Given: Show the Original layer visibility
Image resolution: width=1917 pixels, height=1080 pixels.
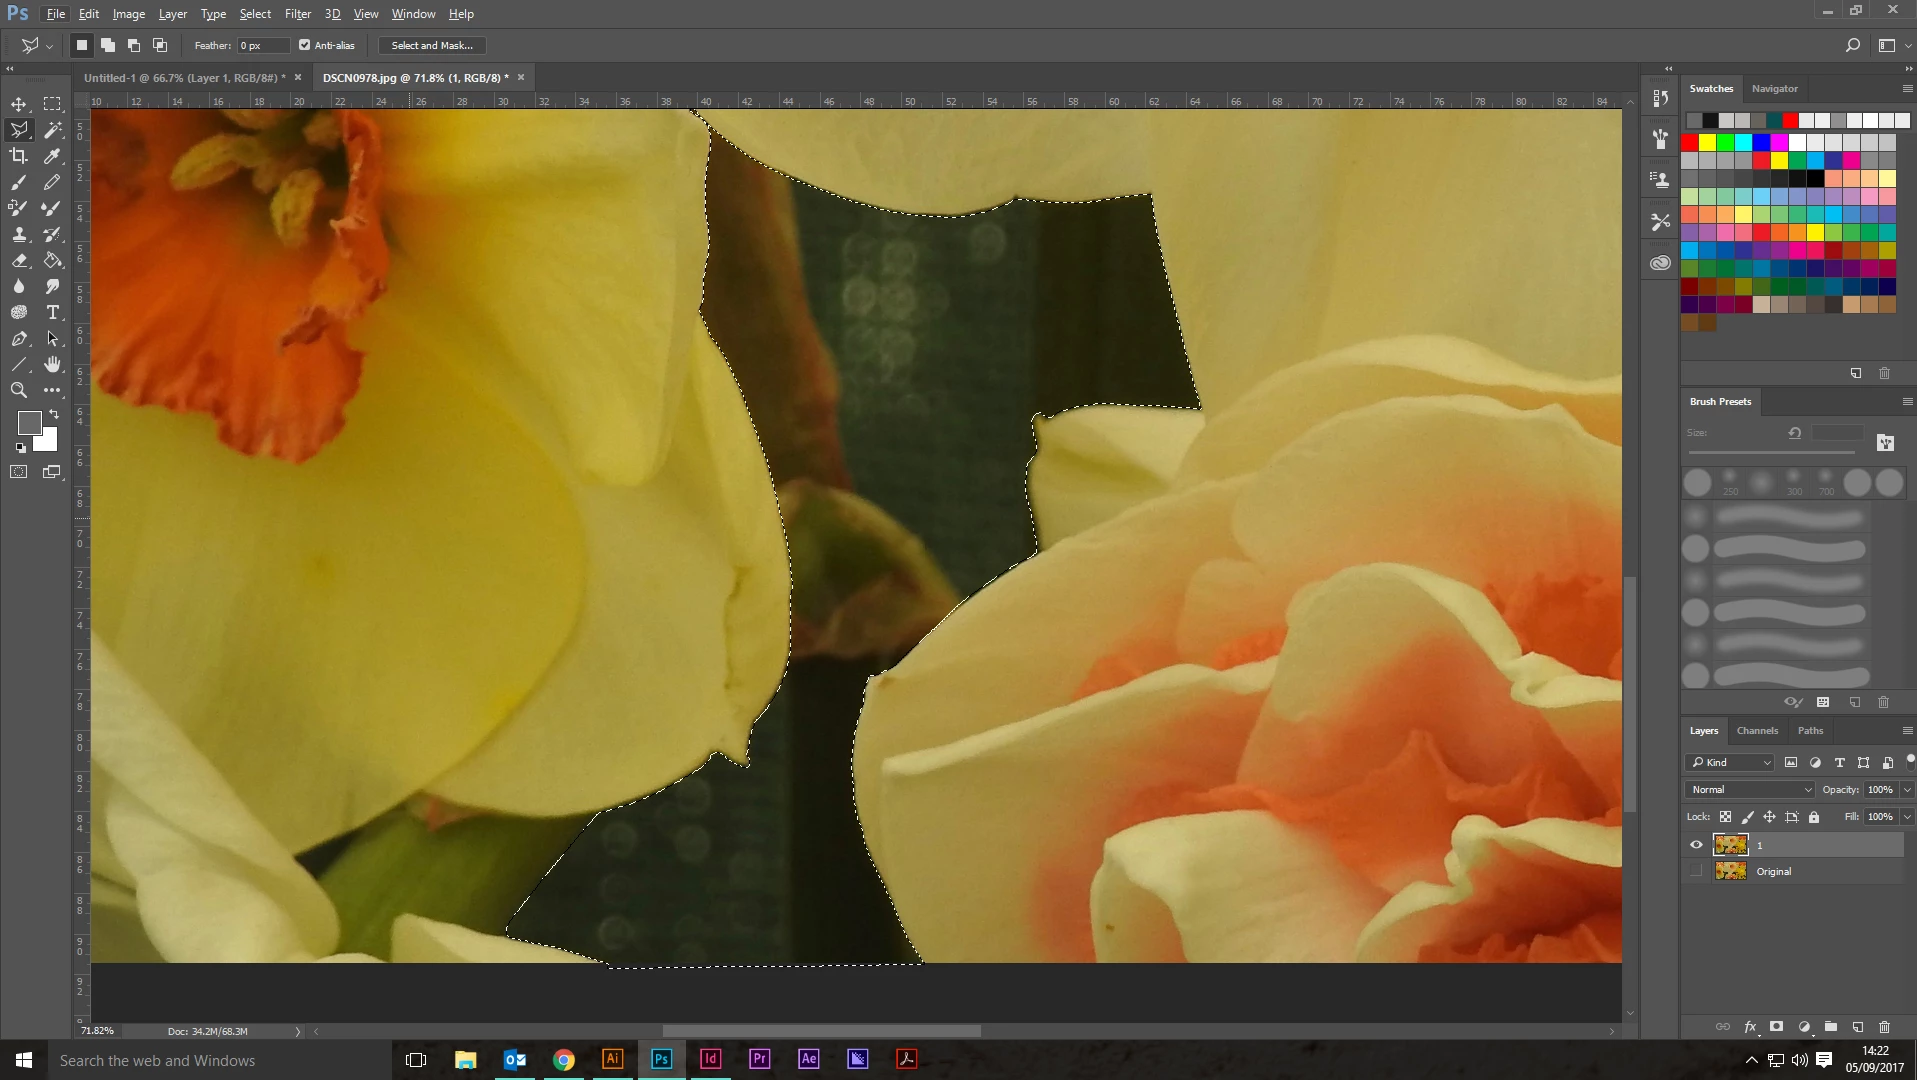Looking at the screenshot, I should [1696, 871].
